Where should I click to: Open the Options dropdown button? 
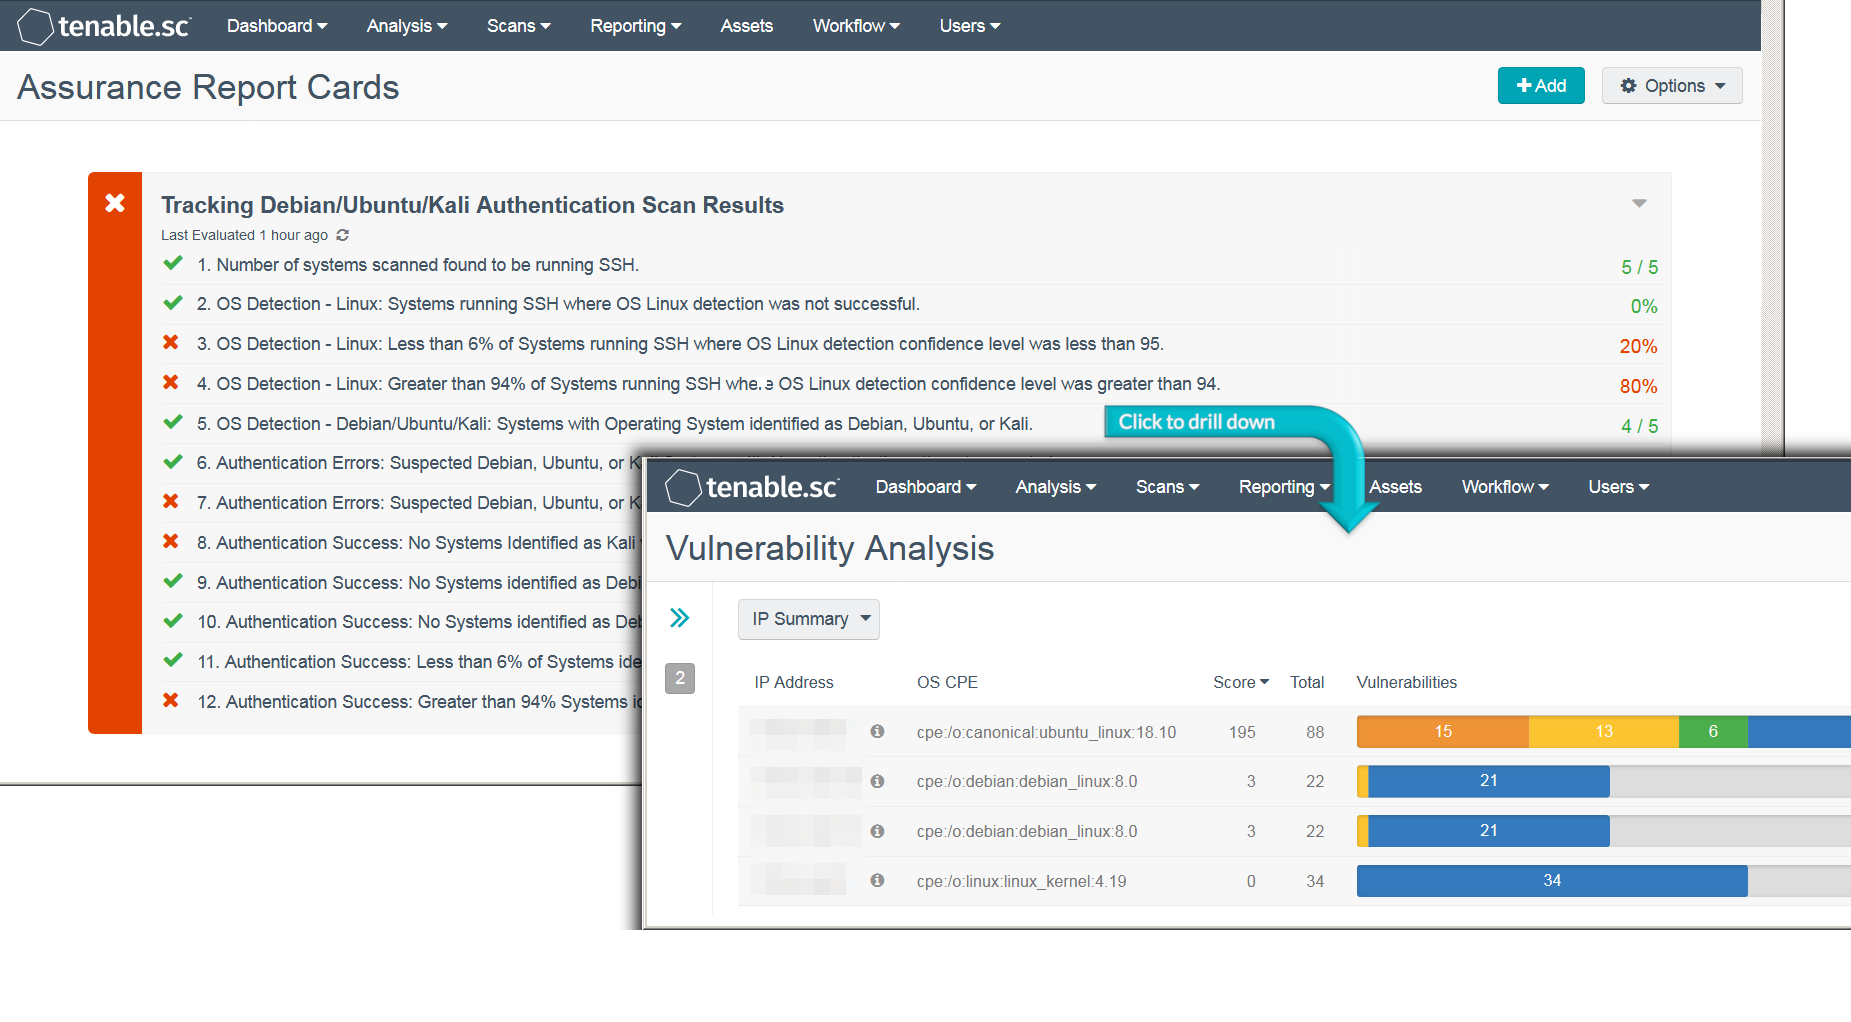pyautogui.click(x=1672, y=86)
